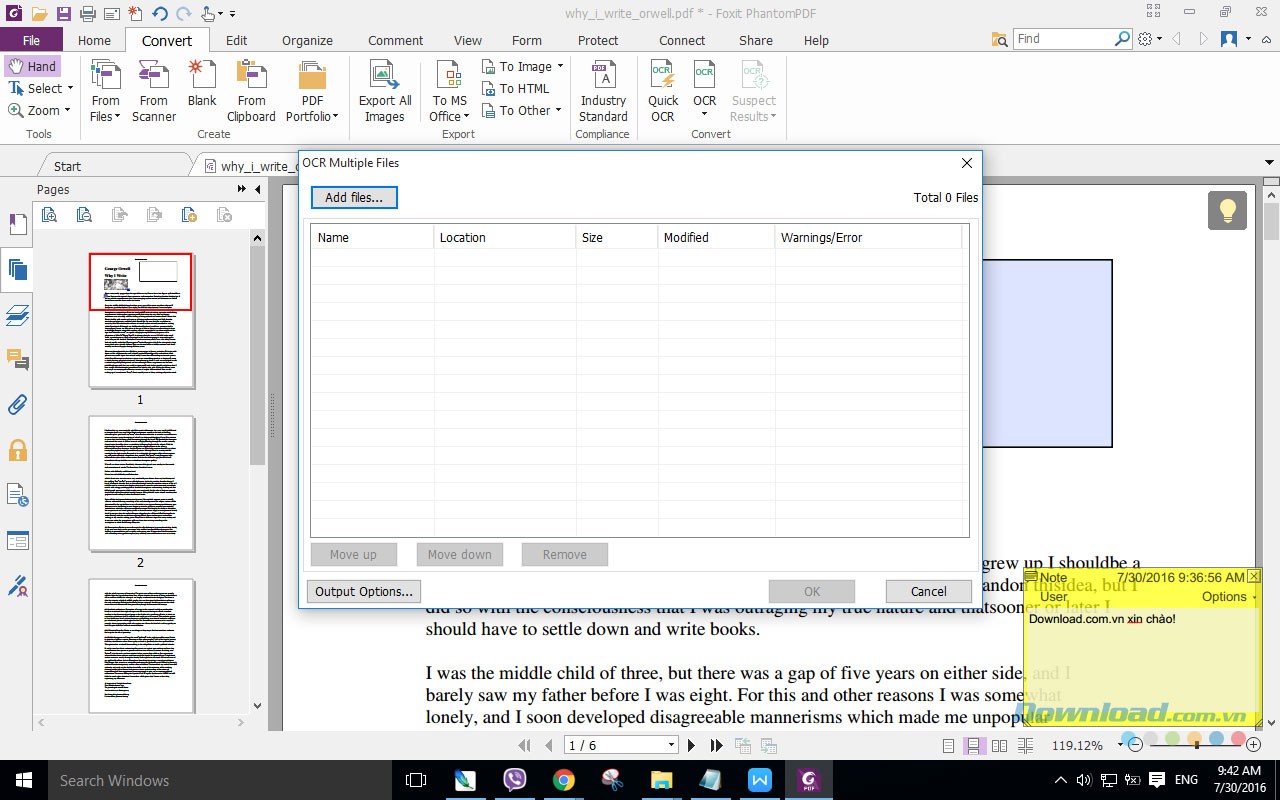1280x800 pixels.
Task: Open the File menu
Action: pyautogui.click(x=31, y=40)
